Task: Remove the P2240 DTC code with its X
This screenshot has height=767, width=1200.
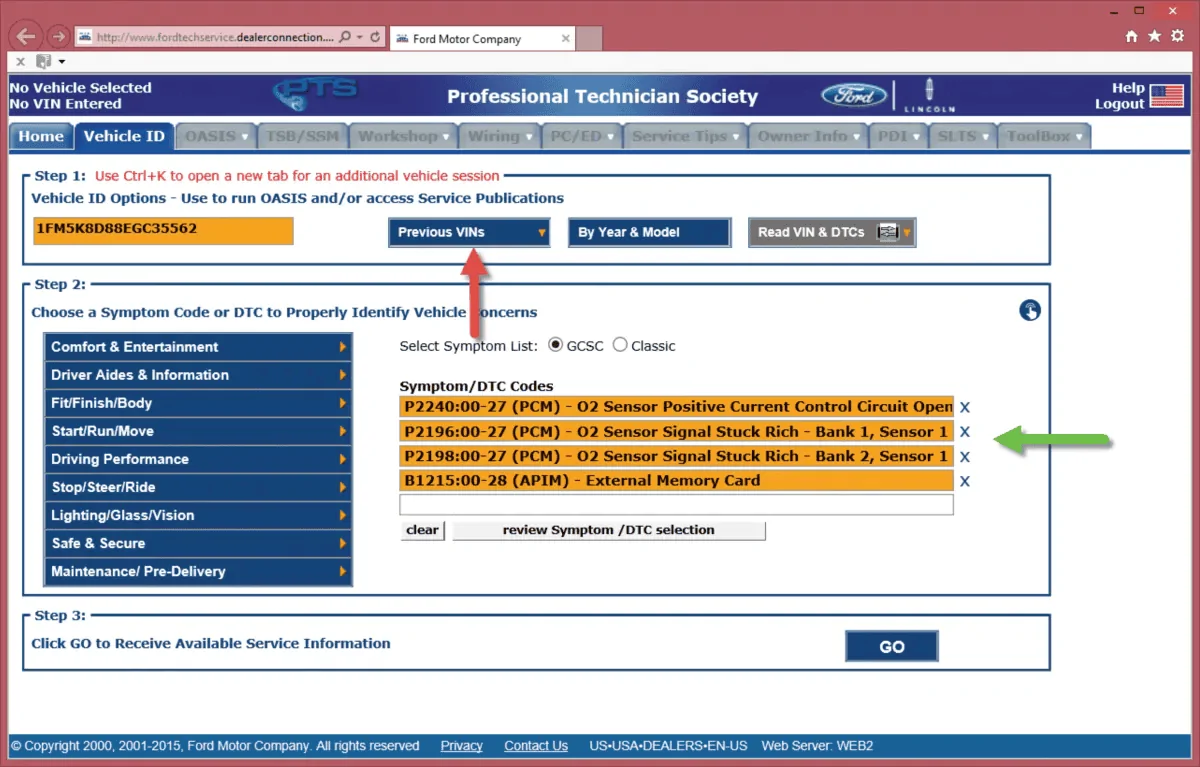Action: (965, 407)
